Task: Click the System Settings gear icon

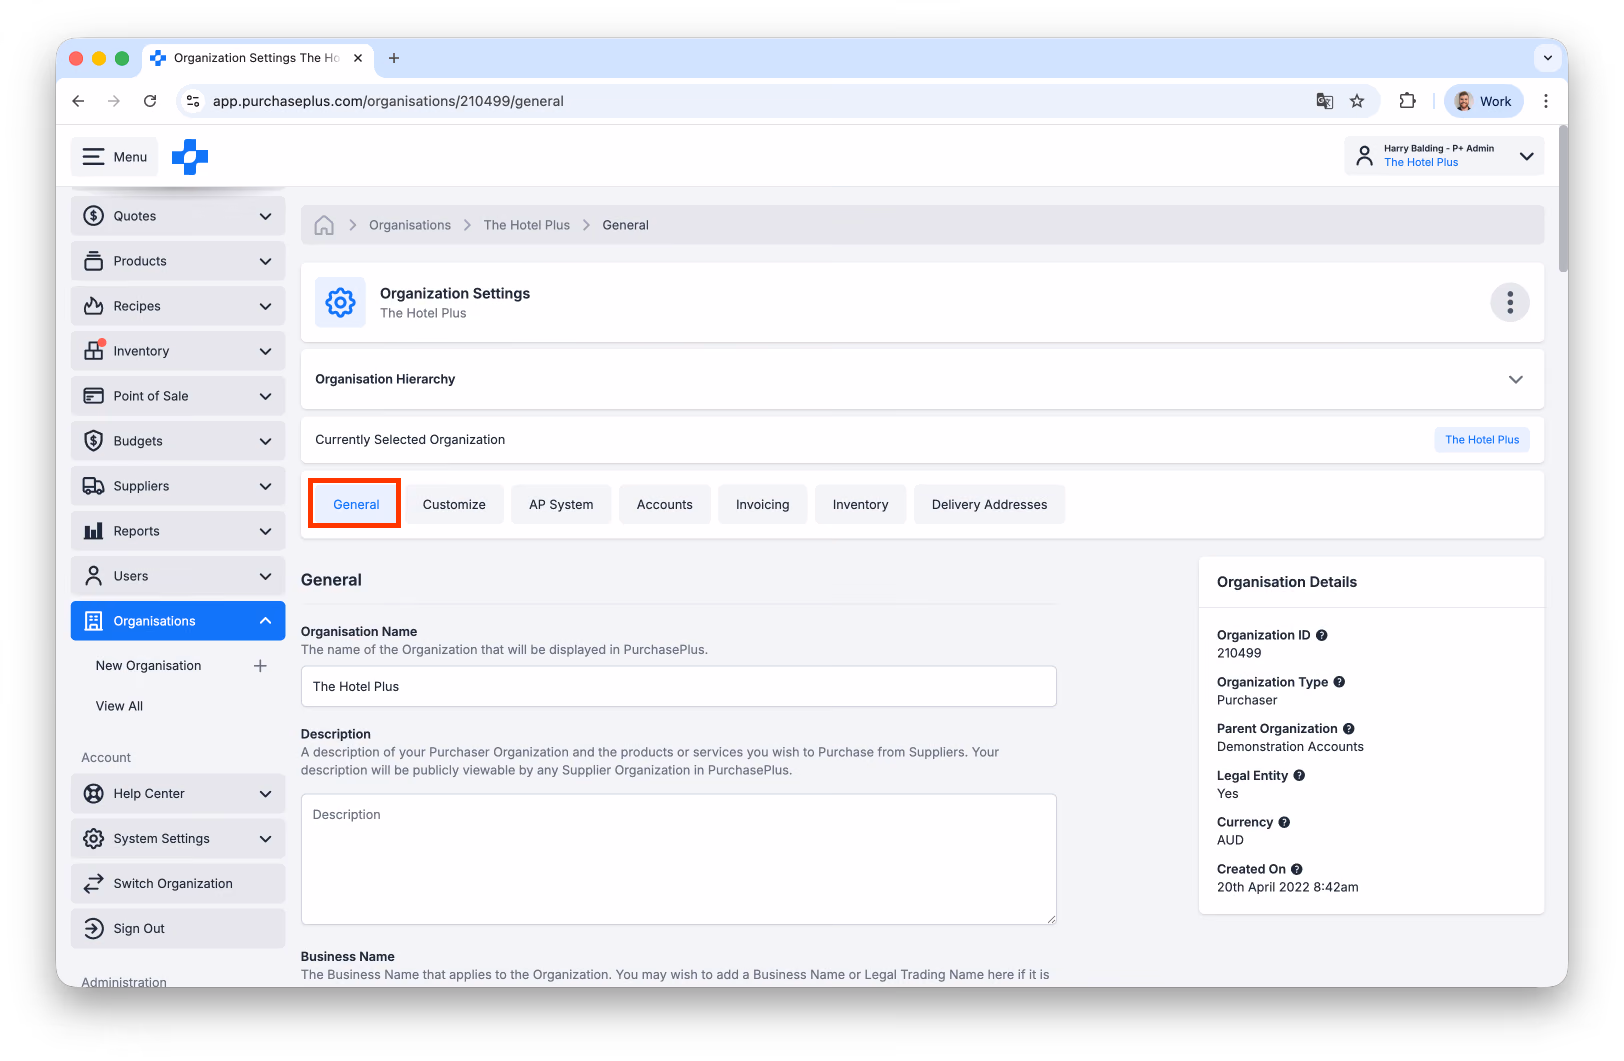Action: coord(94,839)
